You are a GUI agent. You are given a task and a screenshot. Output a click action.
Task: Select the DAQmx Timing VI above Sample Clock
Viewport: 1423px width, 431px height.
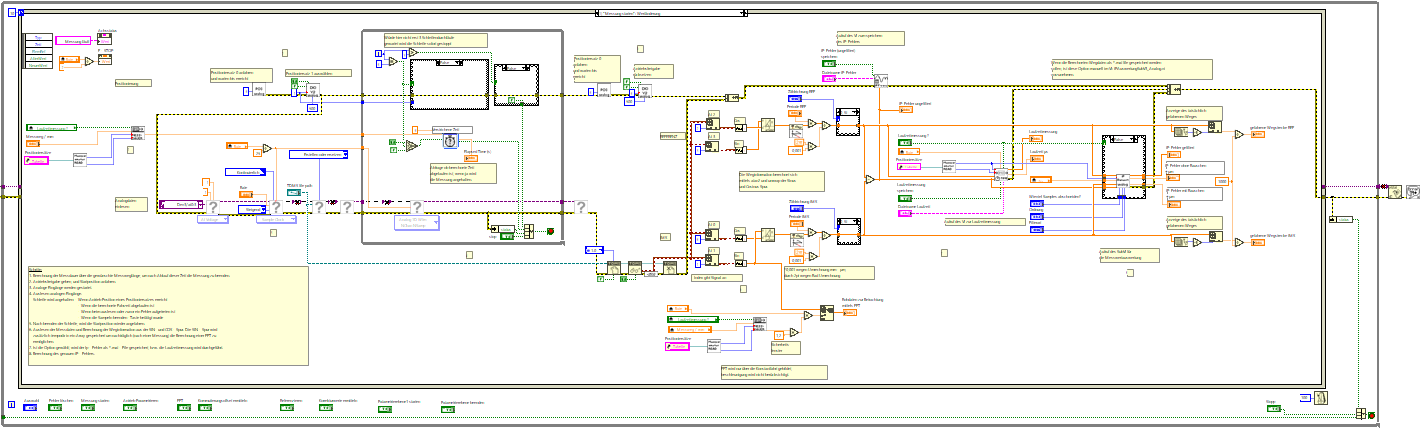(275, 207)
